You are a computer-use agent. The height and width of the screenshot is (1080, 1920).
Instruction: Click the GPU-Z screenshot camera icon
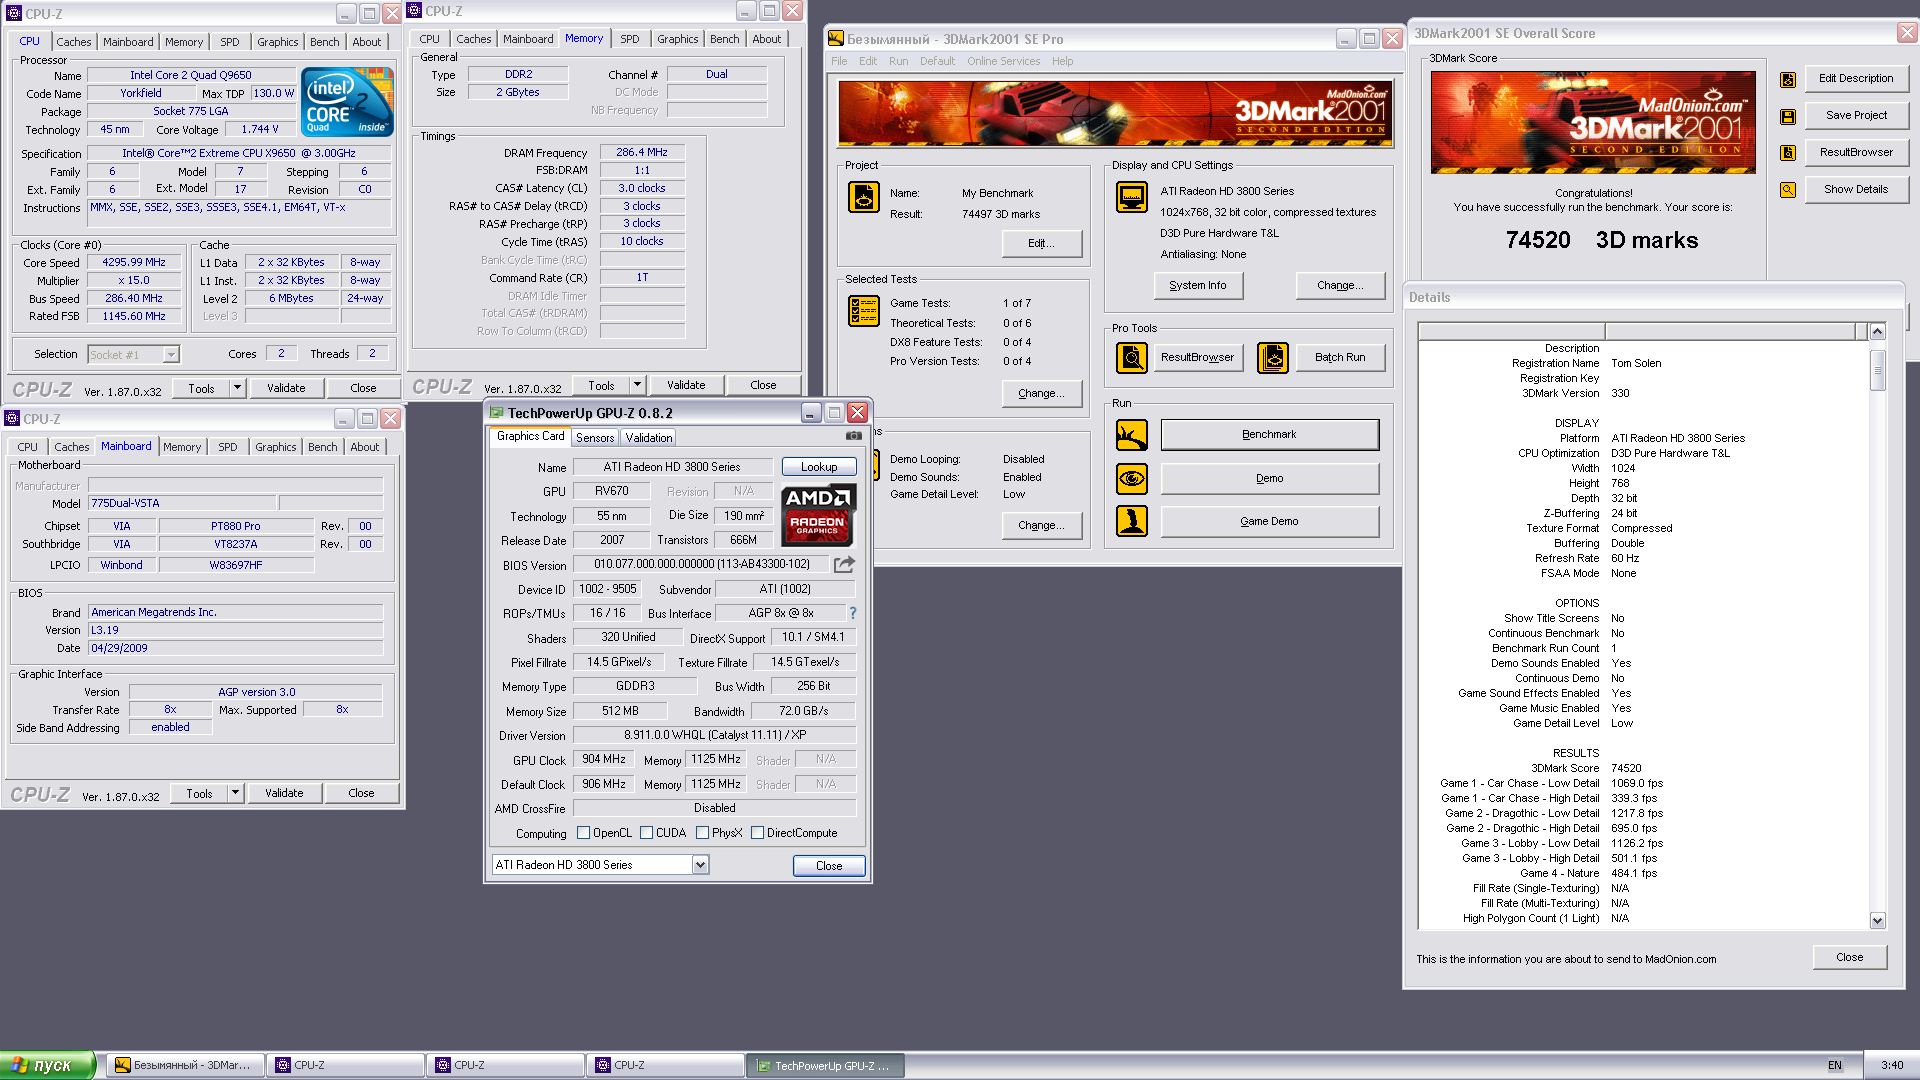point(854,436)
